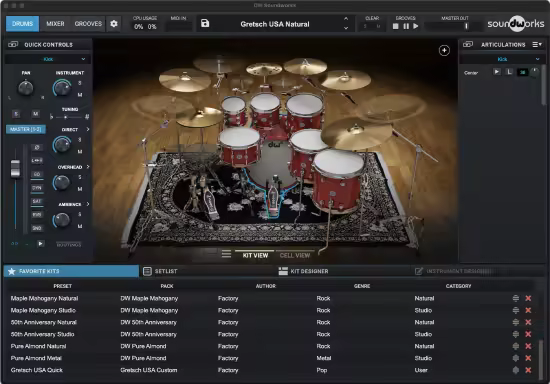Open the settings gear in top toolbar

coord(114,24)
